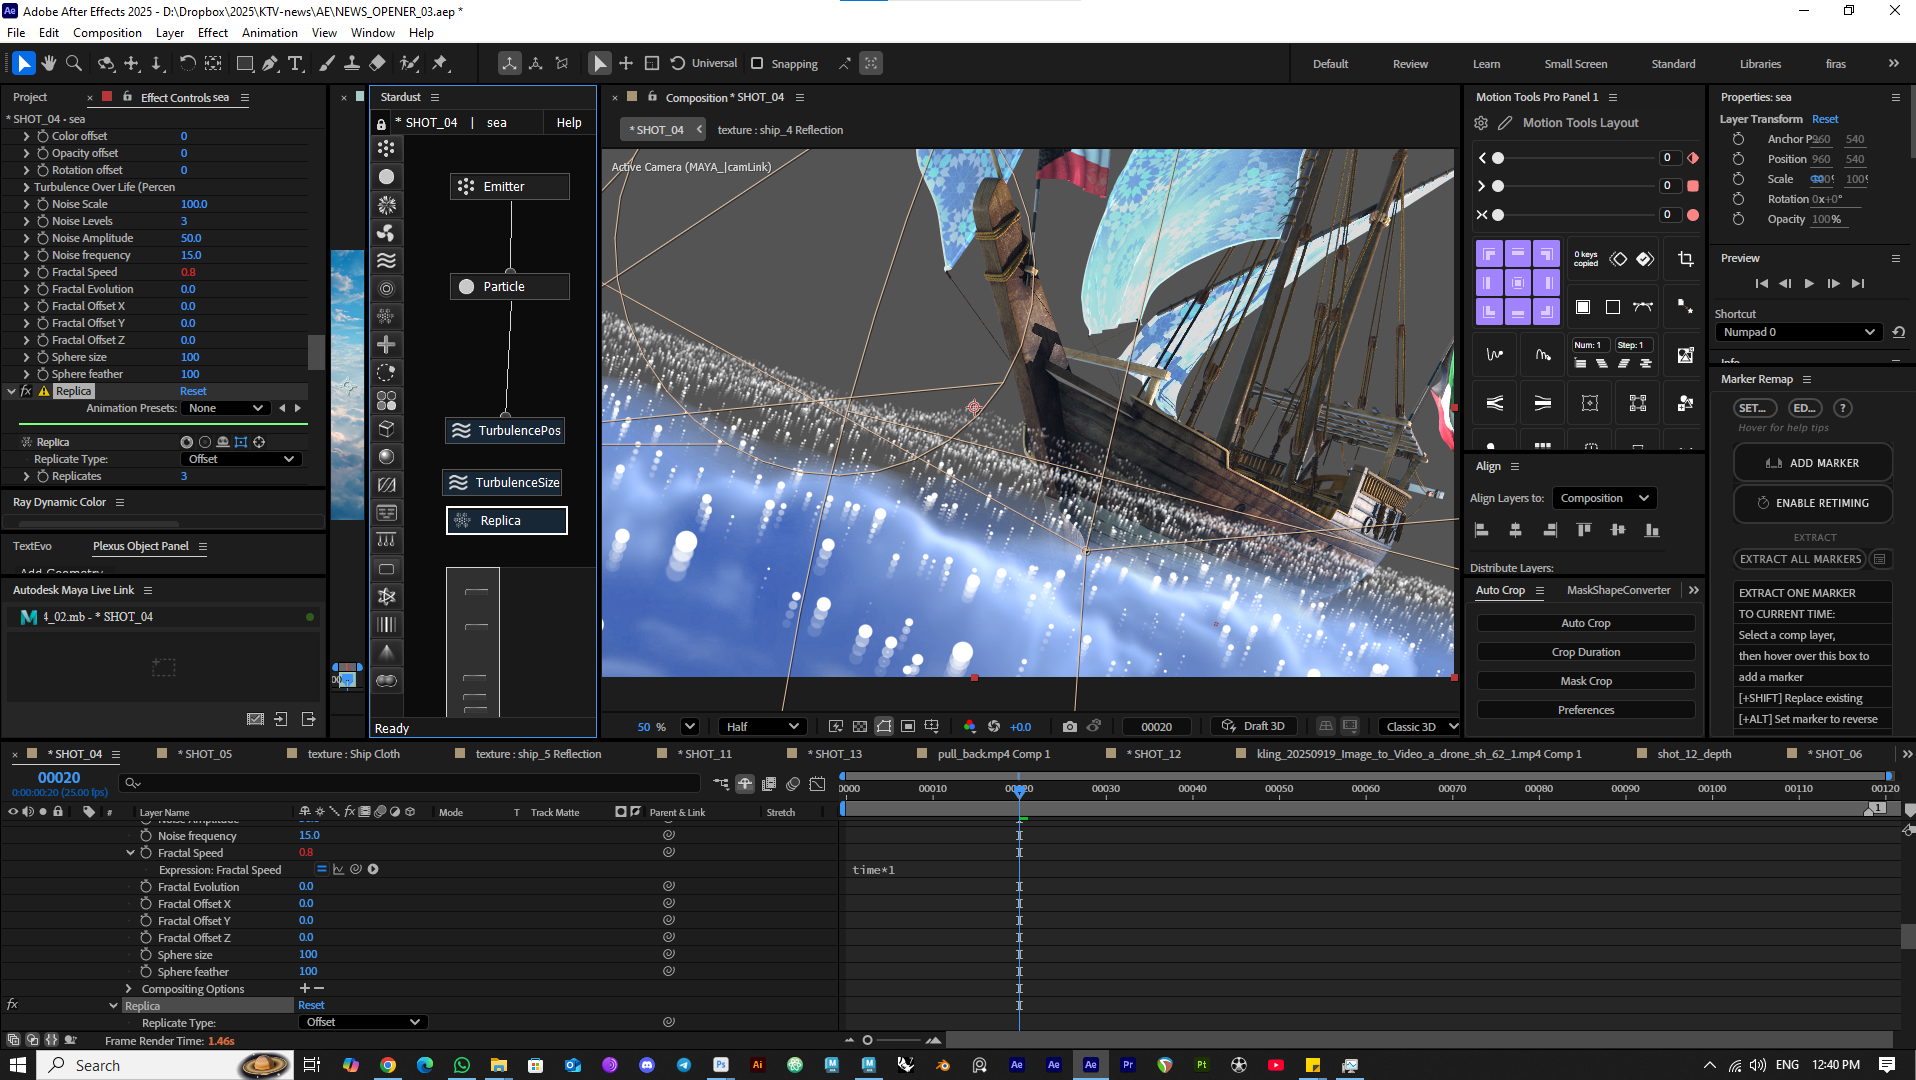Click the timeline layer search field

point(409,783)
